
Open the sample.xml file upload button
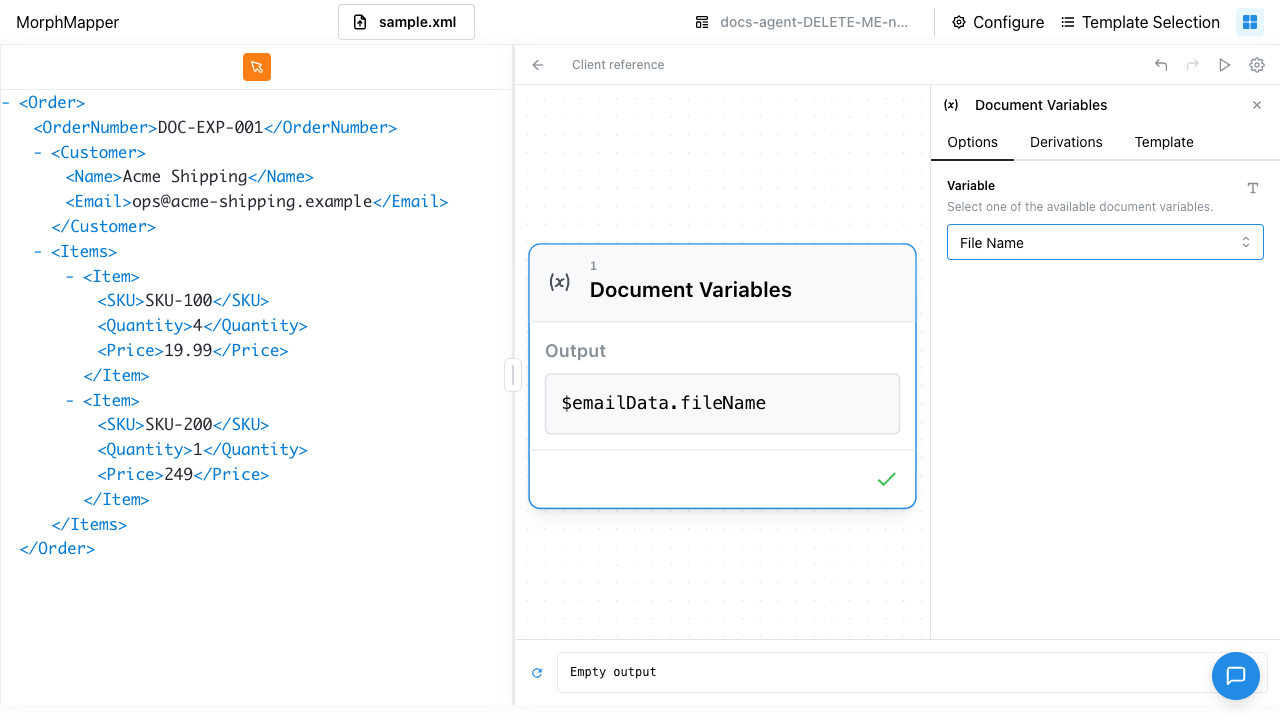point(406,22)
